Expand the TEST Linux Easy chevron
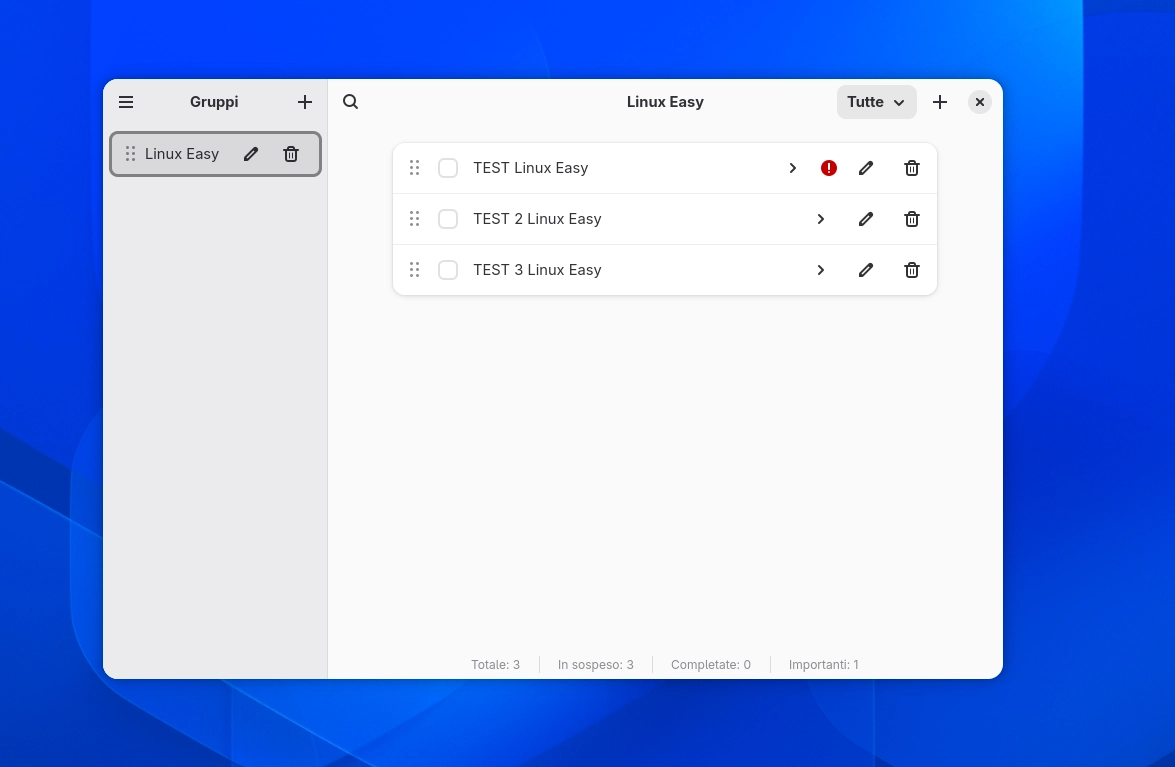The image size is (1175, 767). click(x=792, y=168)
